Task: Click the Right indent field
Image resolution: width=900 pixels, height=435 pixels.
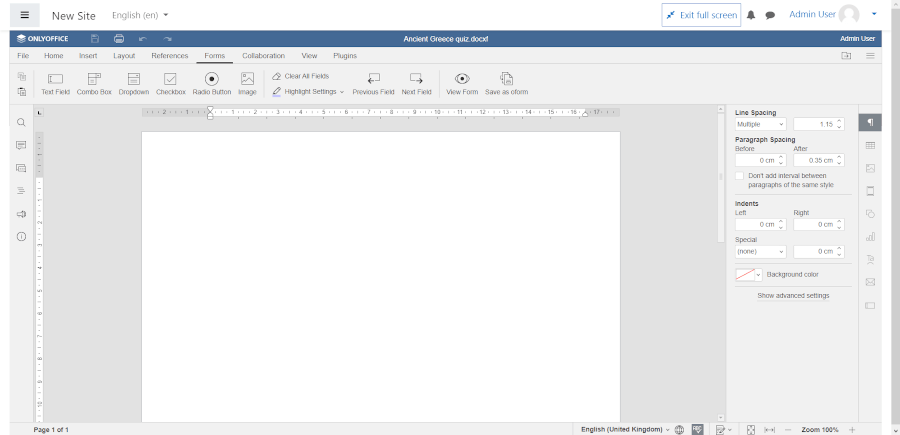Action: 818,224
